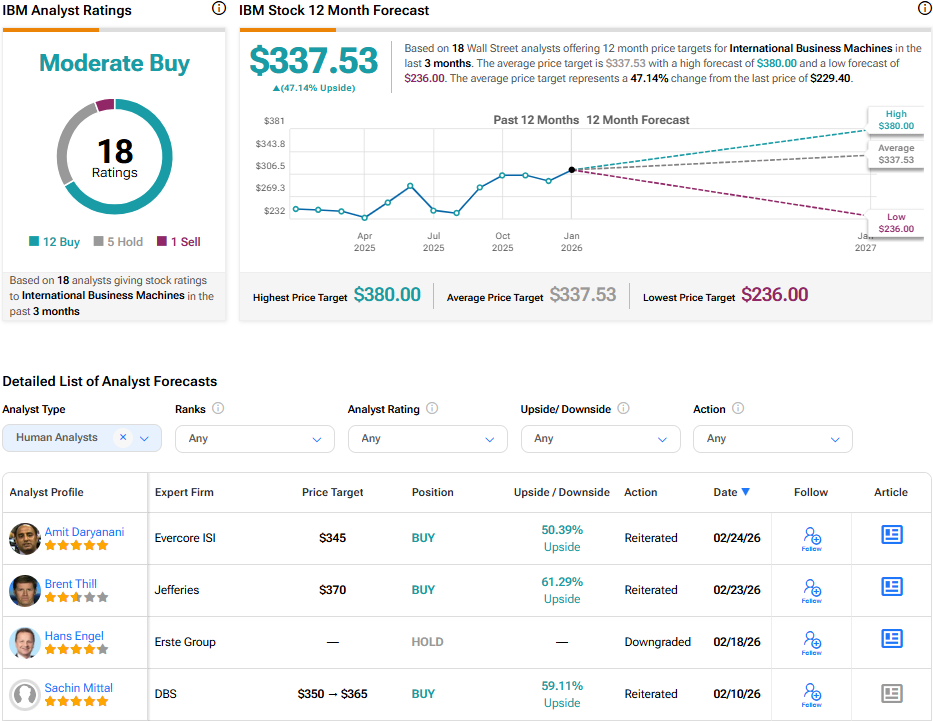Click the Price Target column header
This screenshot has width=933, height=721.
coord(332,492)
